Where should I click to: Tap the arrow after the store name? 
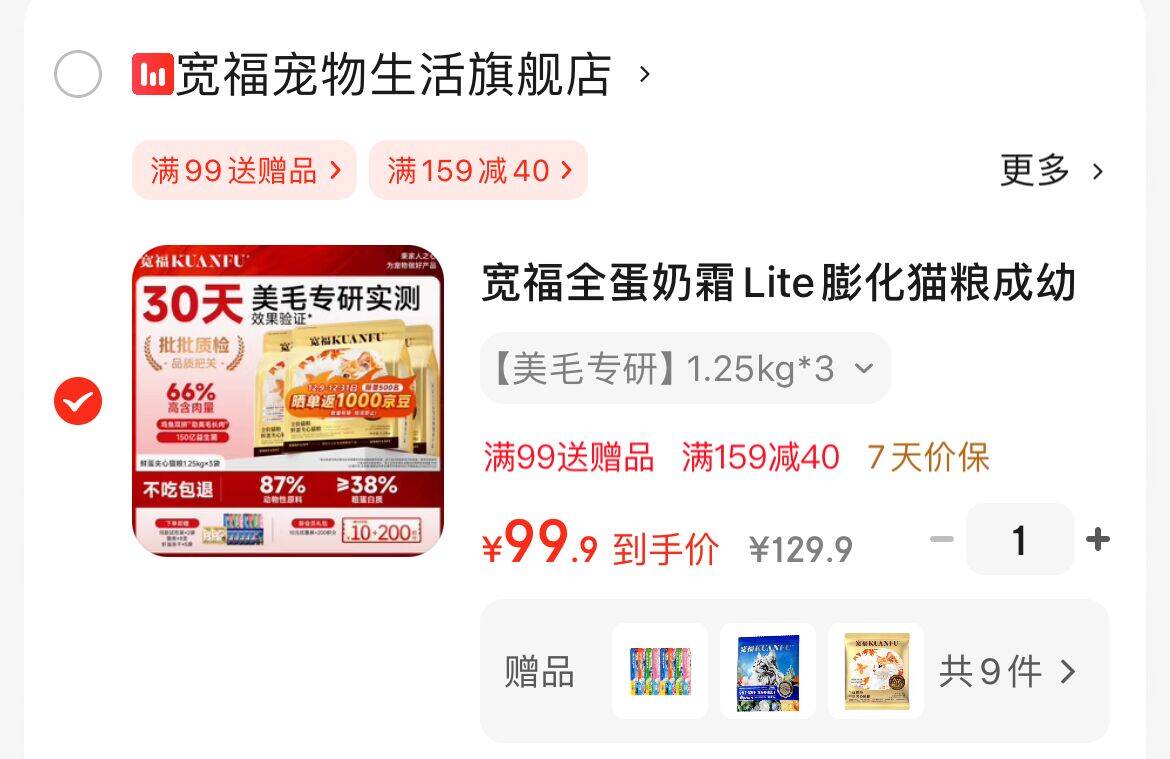(645, 74)
